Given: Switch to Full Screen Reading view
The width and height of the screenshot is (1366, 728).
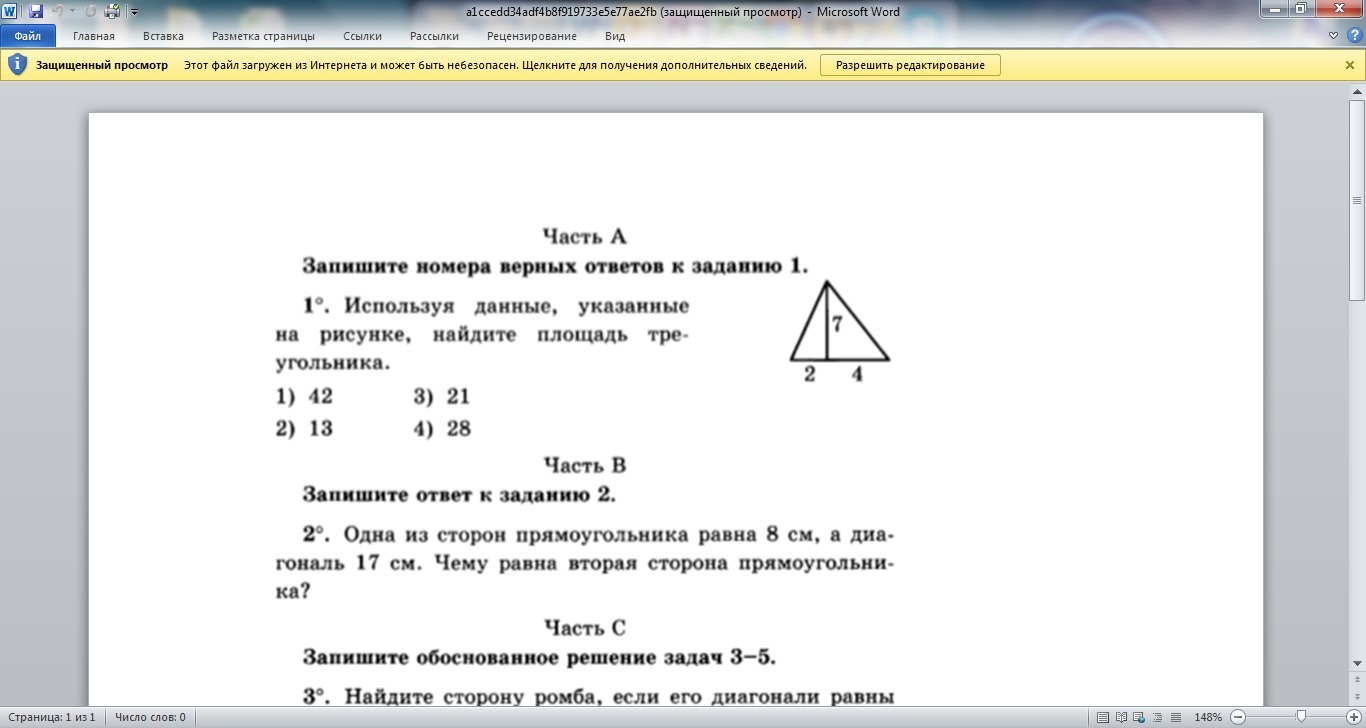Looking at the screenshot, I should pyautogui.click(x=1121, y=717).
